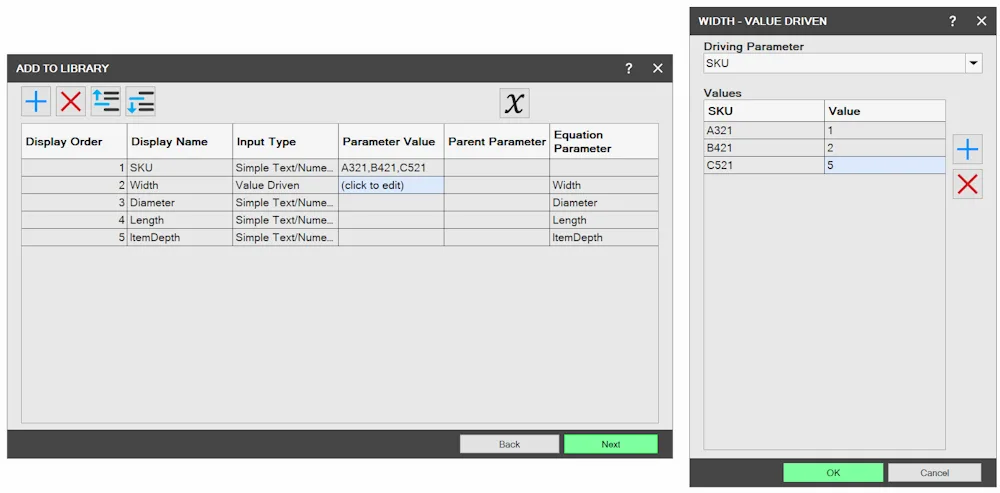Open the equation variable x tool

[x=514, y=103]
